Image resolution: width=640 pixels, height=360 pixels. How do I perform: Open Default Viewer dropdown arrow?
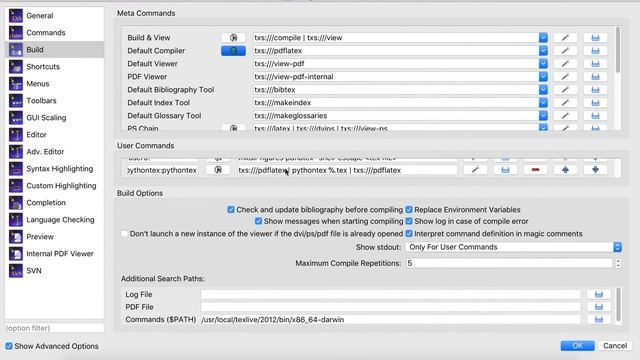tap(543, 64)
